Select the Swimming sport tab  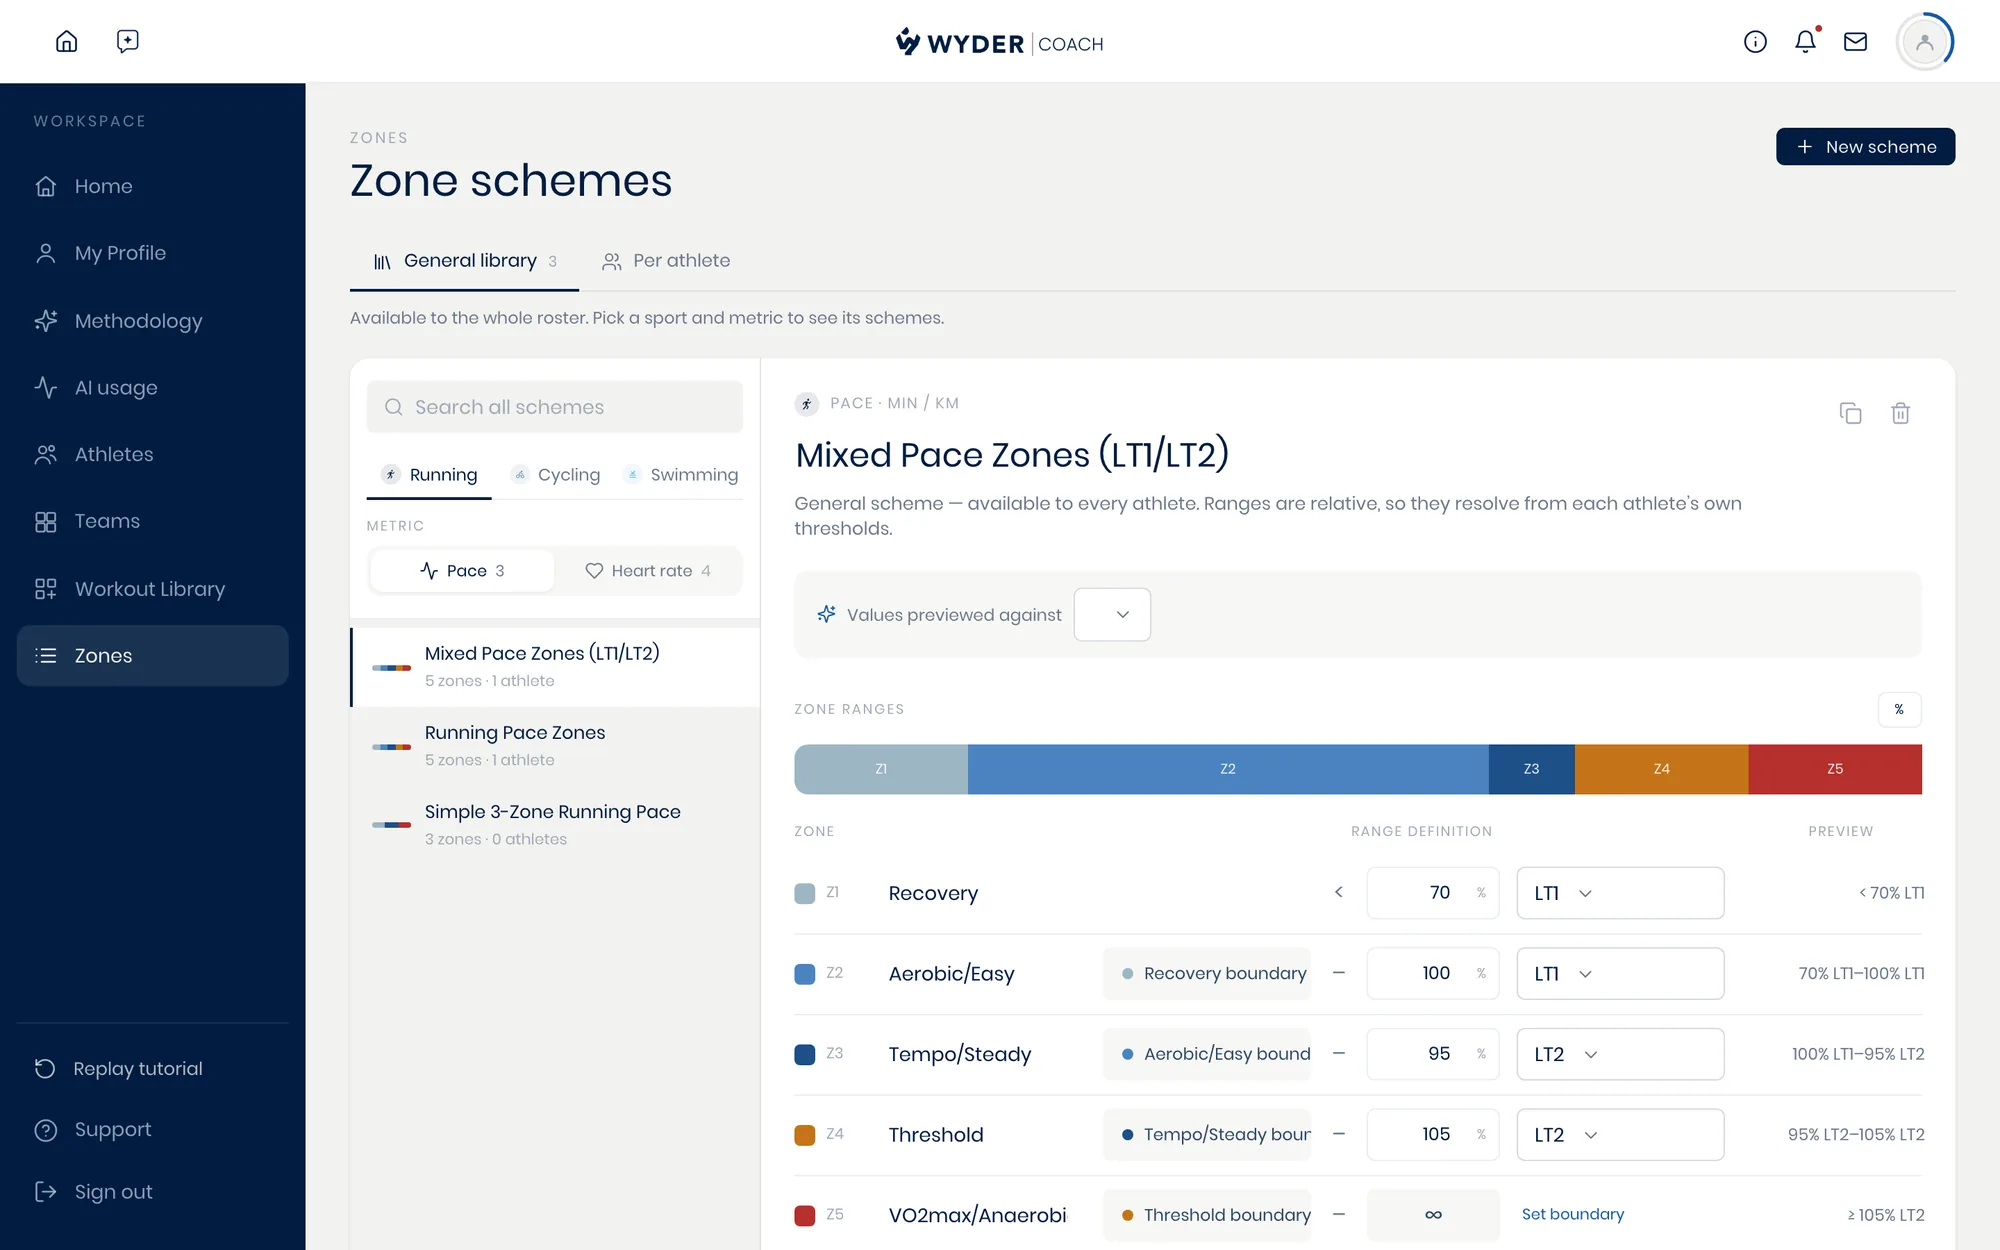pyautogui.click(x=681, y=474)
